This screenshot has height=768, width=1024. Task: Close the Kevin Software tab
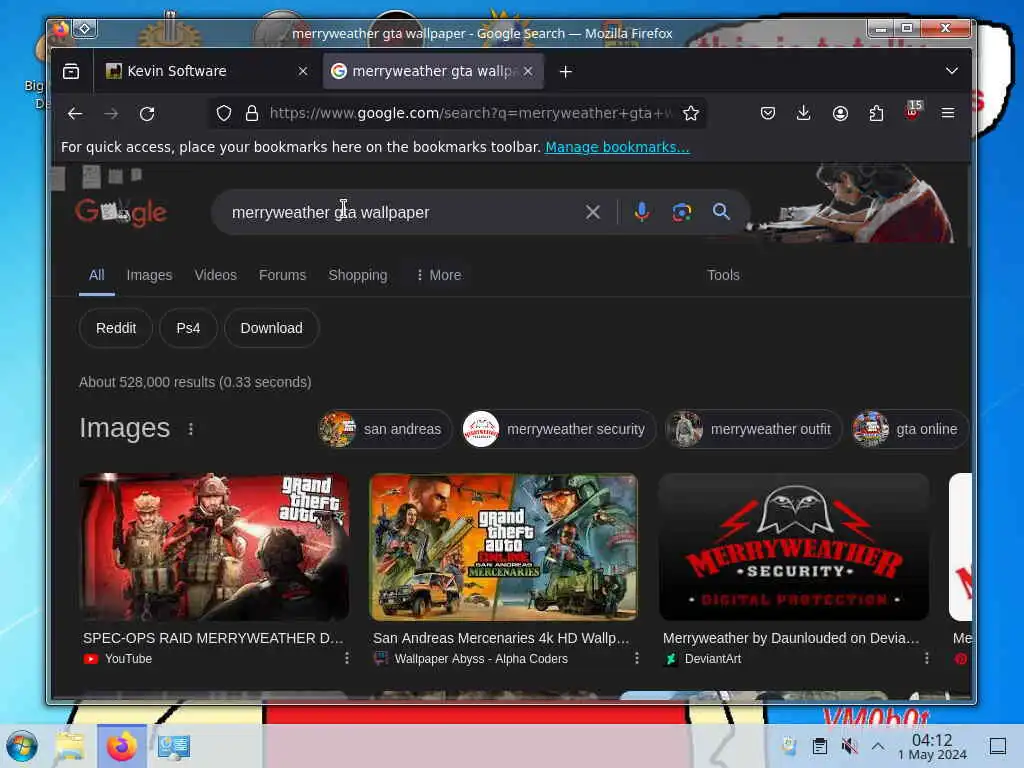coord(303,71)
